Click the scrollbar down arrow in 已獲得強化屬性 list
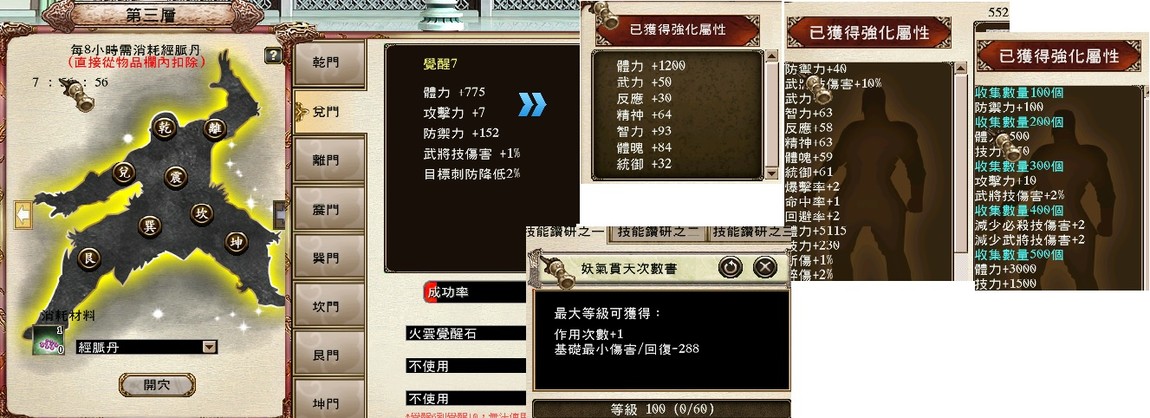The image size is (1150, 418). tap(772, 173)
